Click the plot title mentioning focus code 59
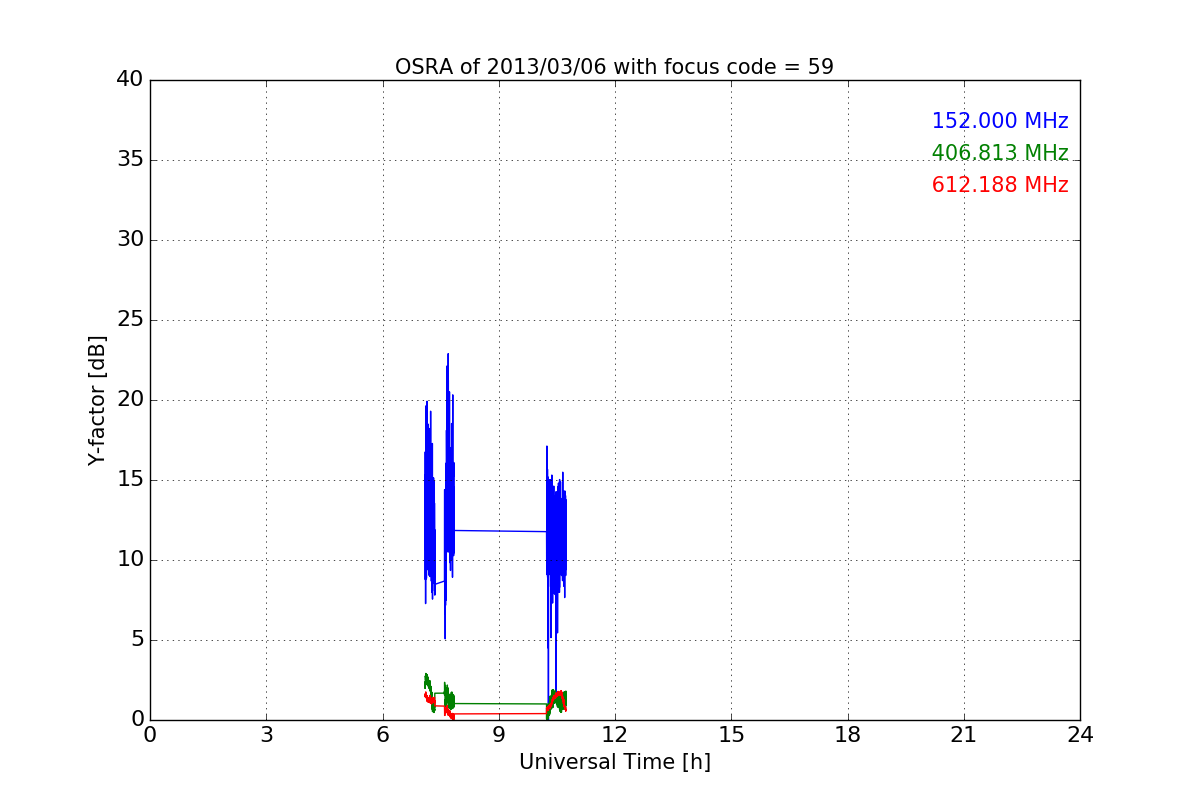The width and height of the screenshot is (1200, 800). (x=614, y=67)
